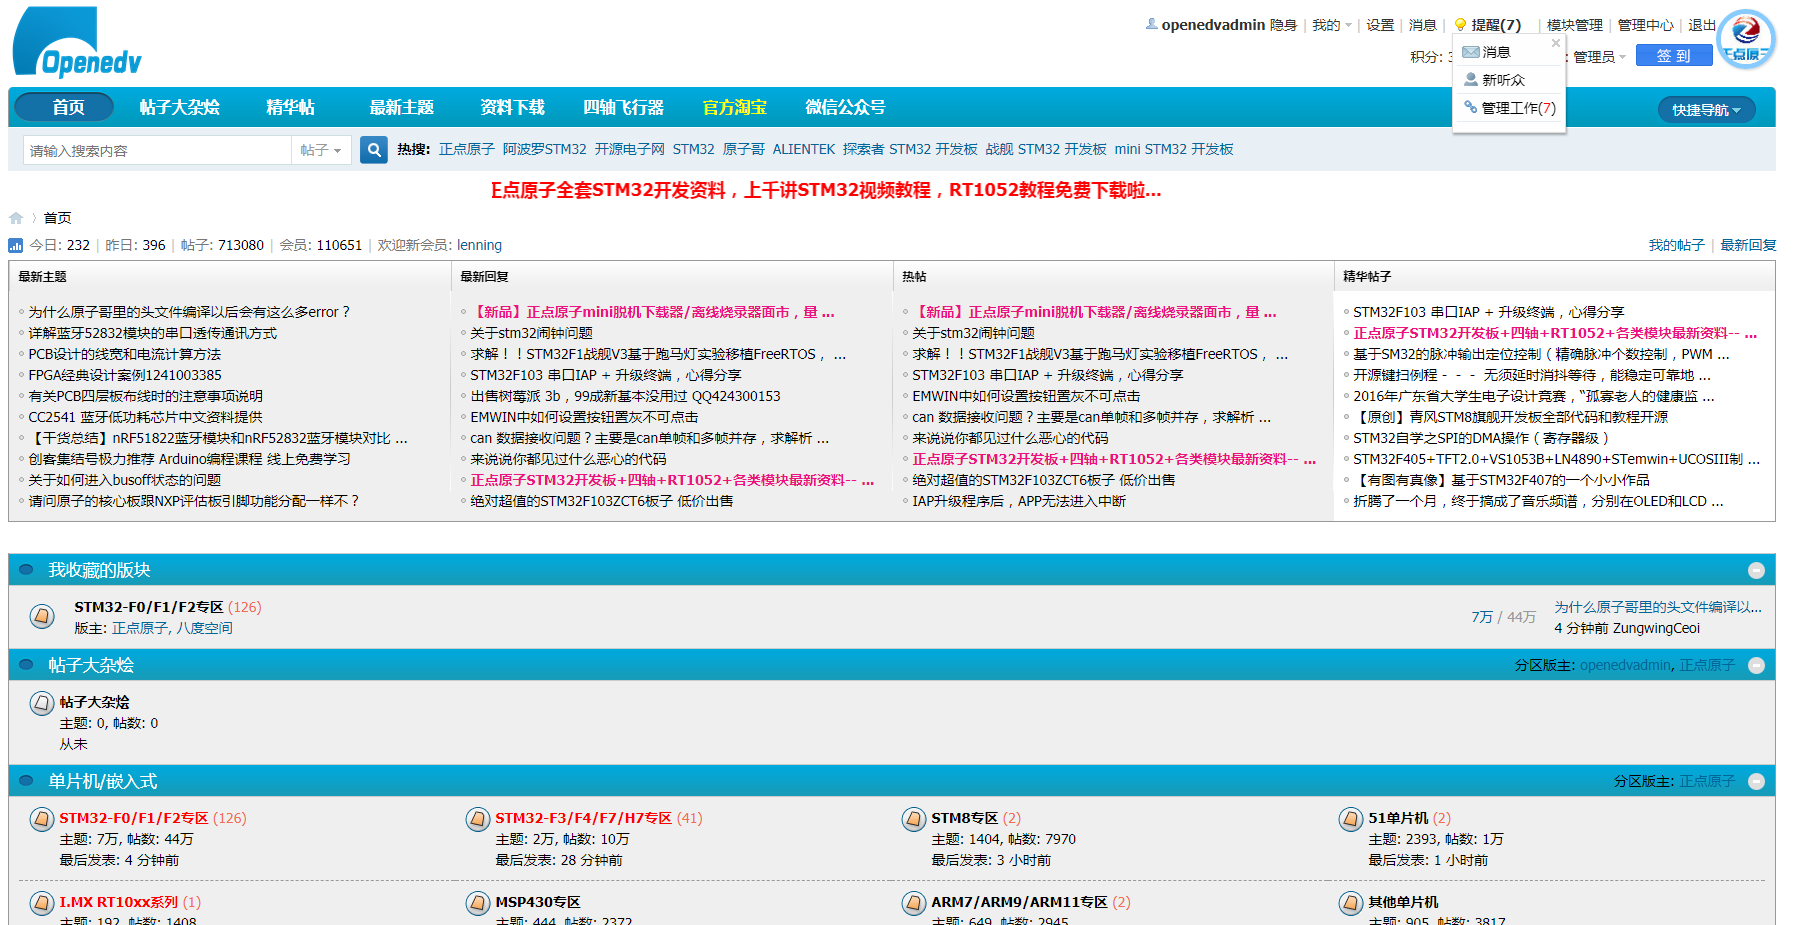Open 我的帖子 link
Viewport: 1801px width, 925px height.
(1676, 245)
